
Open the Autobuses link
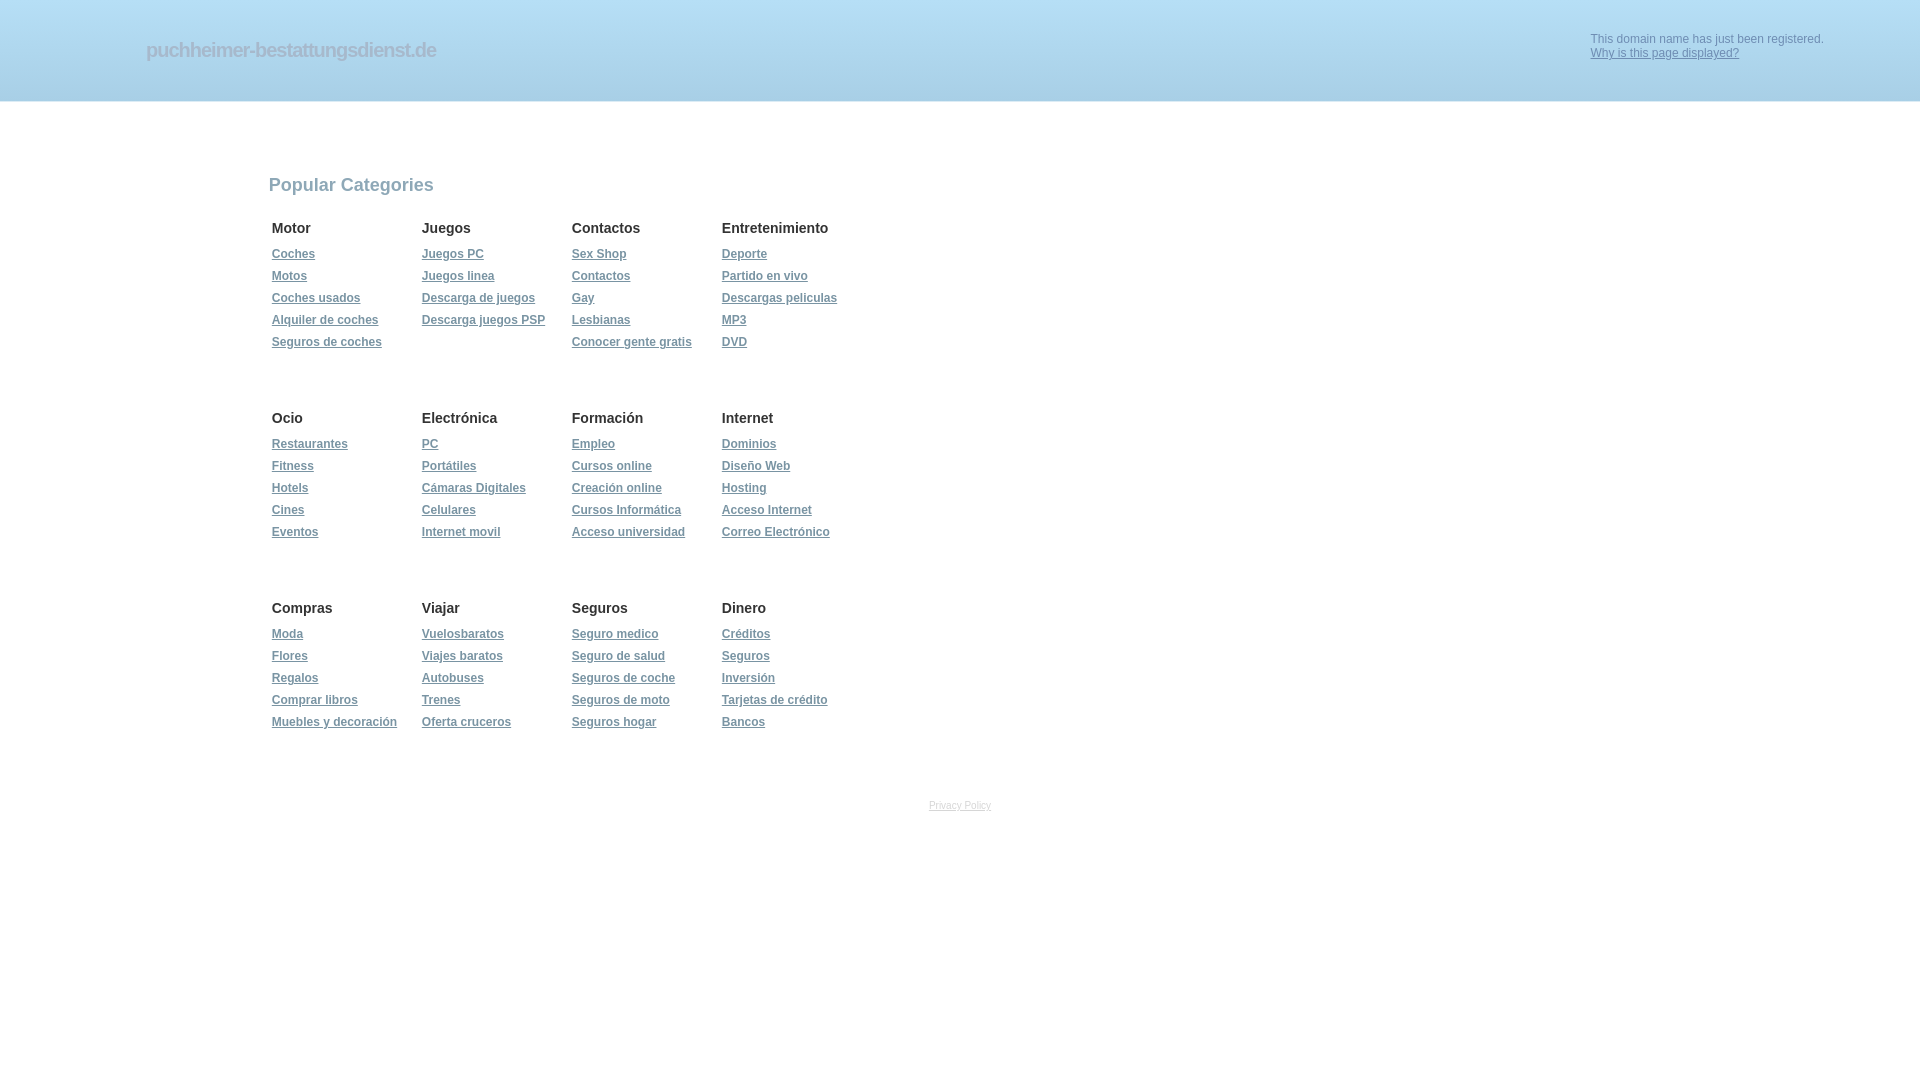pos(453,678)
